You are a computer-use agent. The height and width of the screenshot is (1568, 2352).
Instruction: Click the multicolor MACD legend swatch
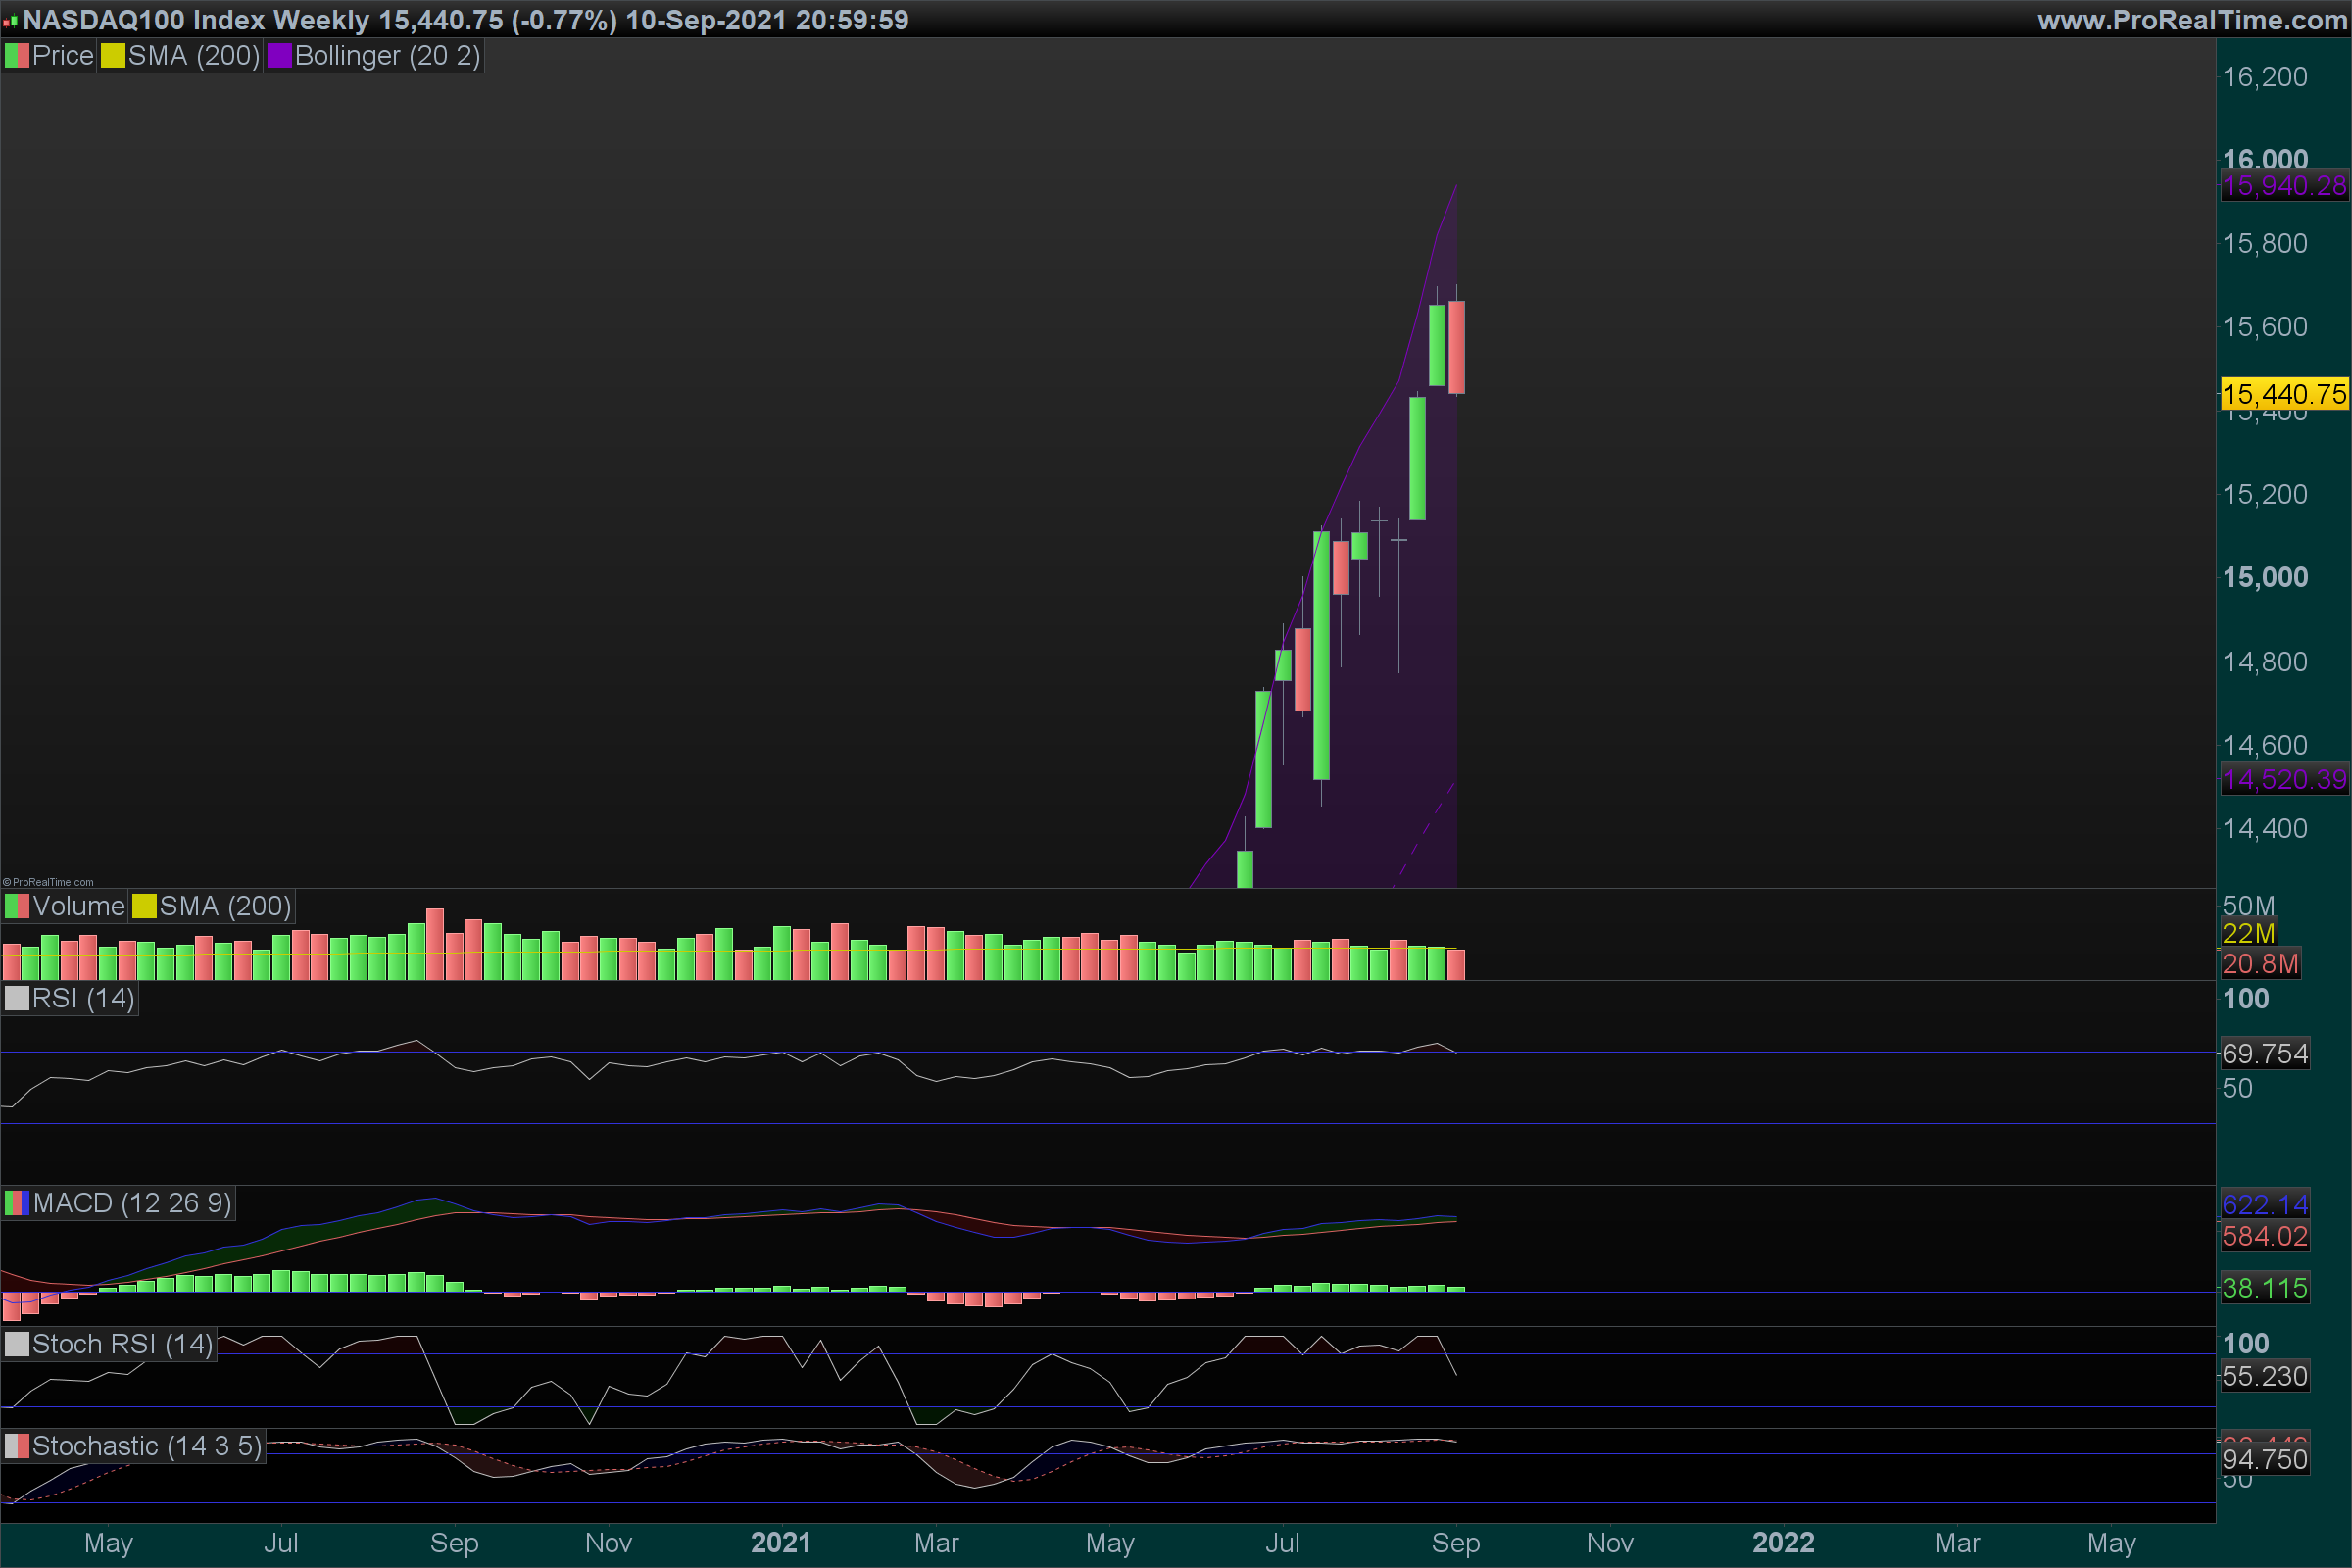click(17, 1203)
